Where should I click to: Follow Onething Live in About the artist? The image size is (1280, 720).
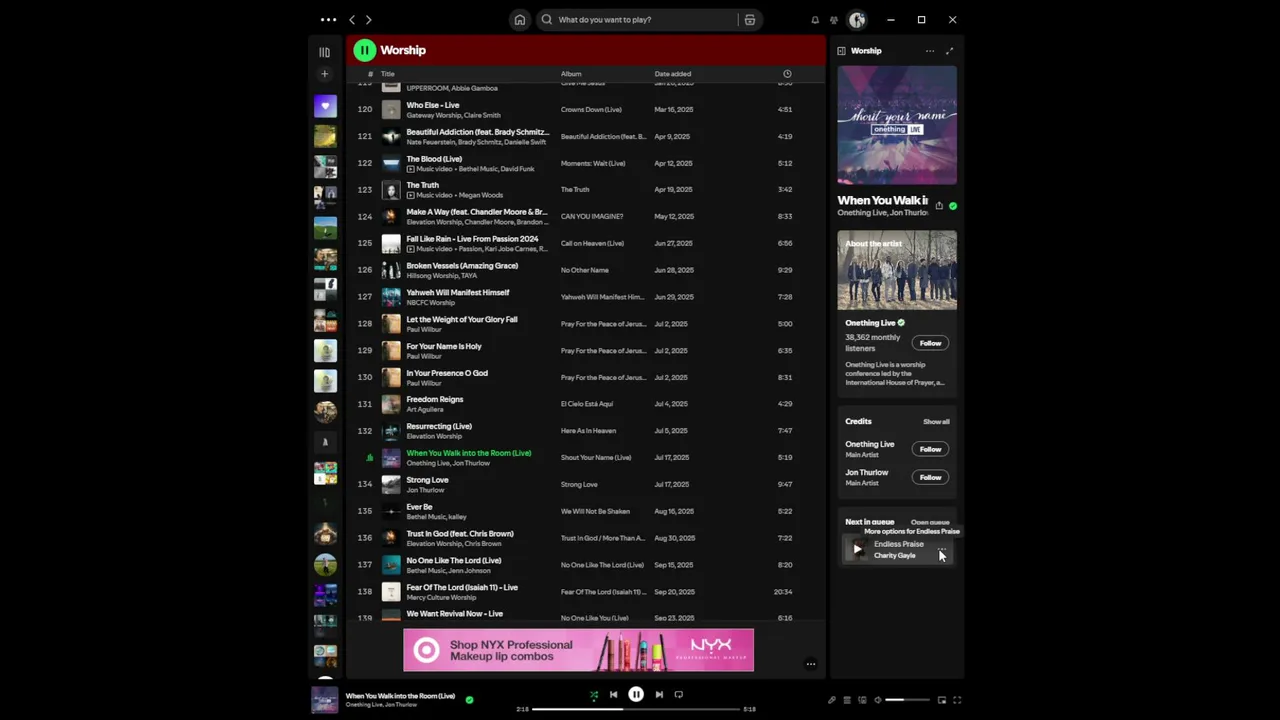[x=930, y=343]
